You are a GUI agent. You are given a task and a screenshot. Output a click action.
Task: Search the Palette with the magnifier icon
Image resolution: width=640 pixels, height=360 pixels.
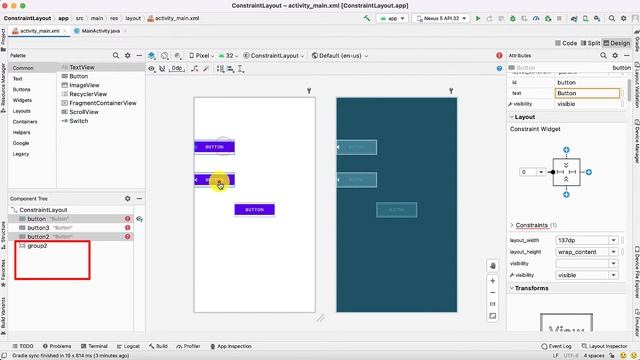point(116,56)
